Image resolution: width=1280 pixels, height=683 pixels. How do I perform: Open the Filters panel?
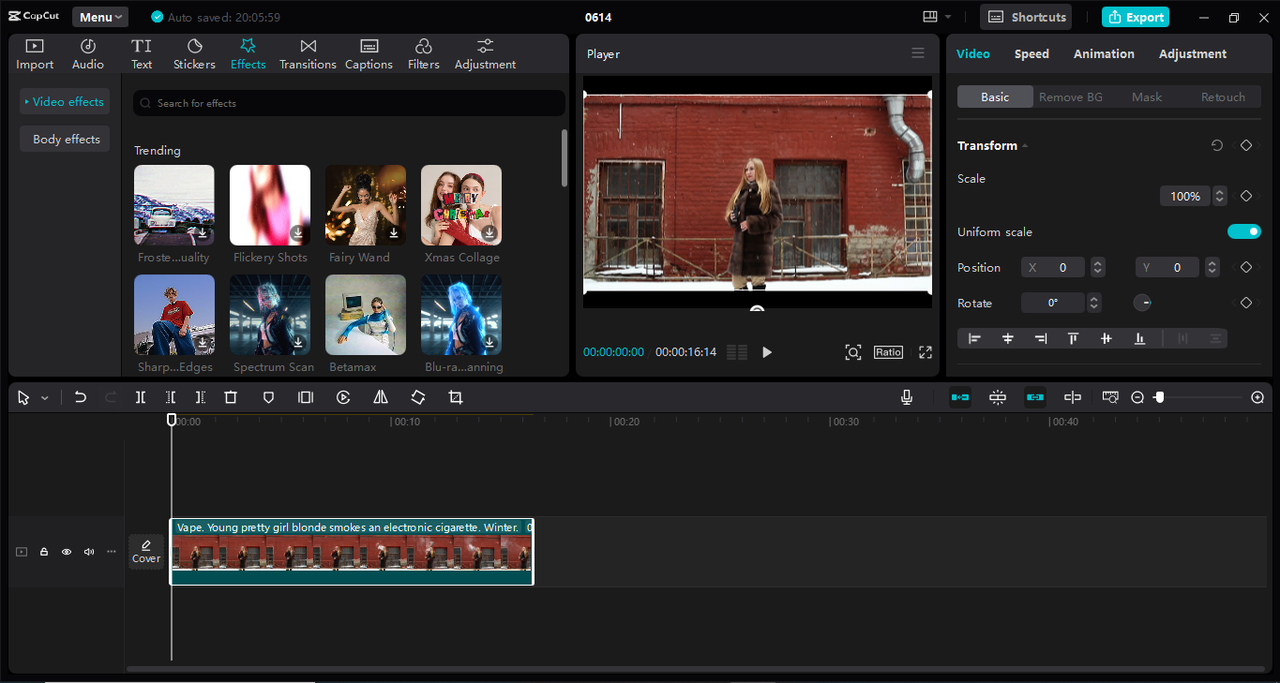point(423,54)
